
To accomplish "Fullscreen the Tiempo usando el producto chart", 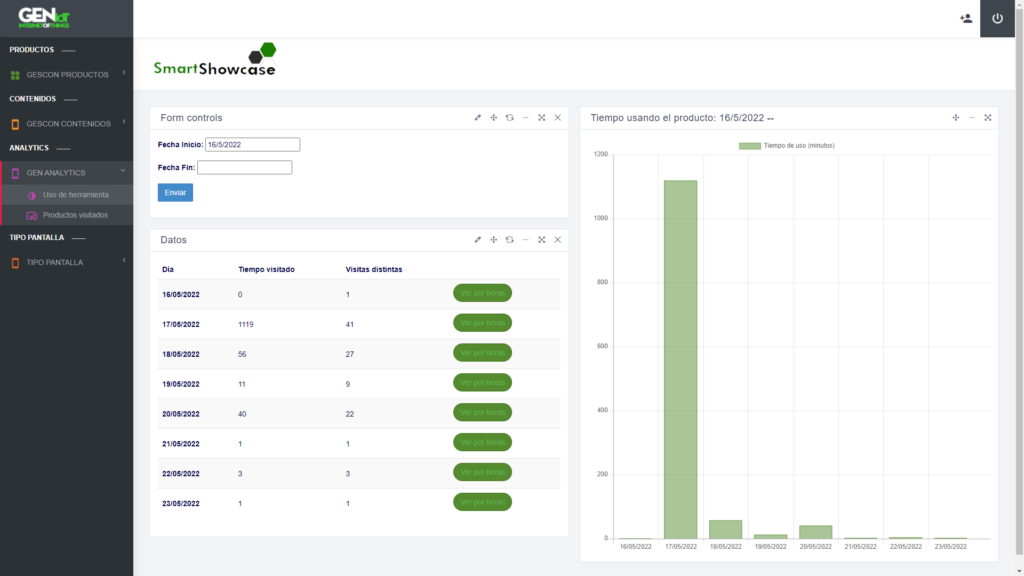I will (x=987, y=118).
